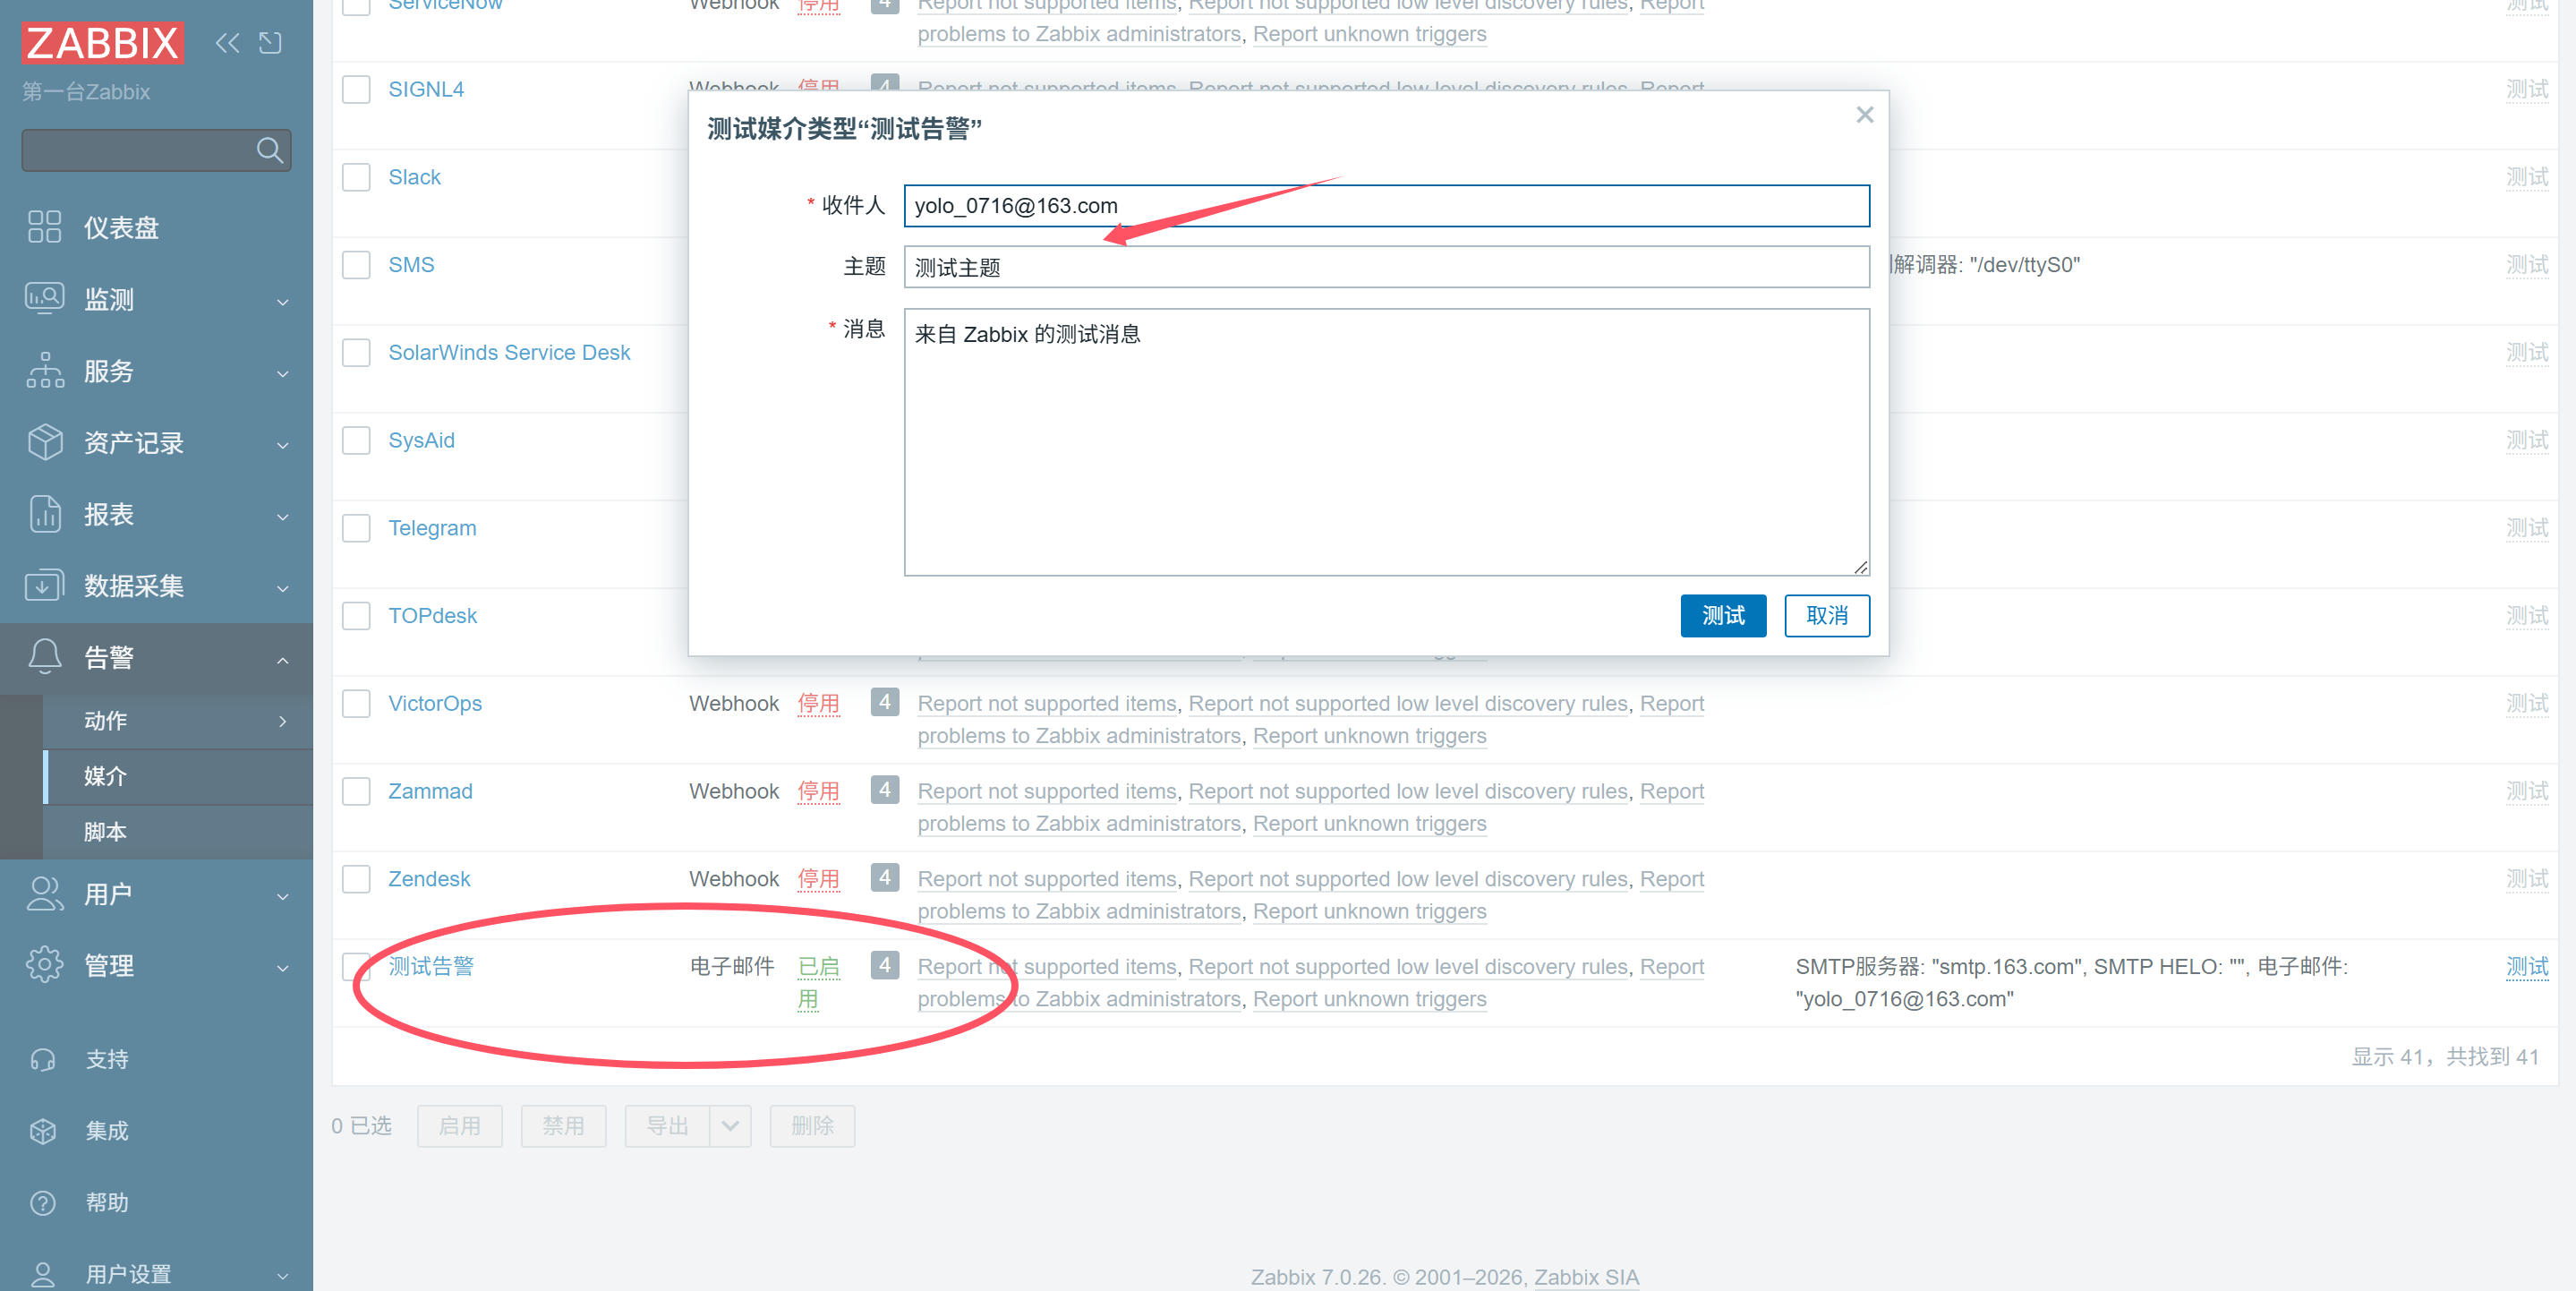Viewport: 2576px width, 1291px height.
Task: Click the sidebar search magnifier icon
Action: tap(269, 150)
